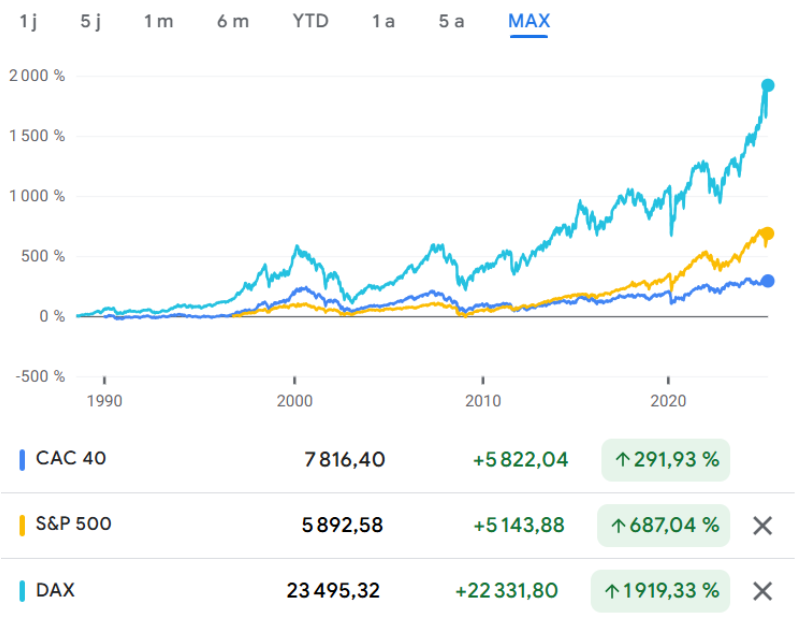Click the 687,04 % change badge
The width and height of the screenshot is (798, 617).
pos(663,525)
